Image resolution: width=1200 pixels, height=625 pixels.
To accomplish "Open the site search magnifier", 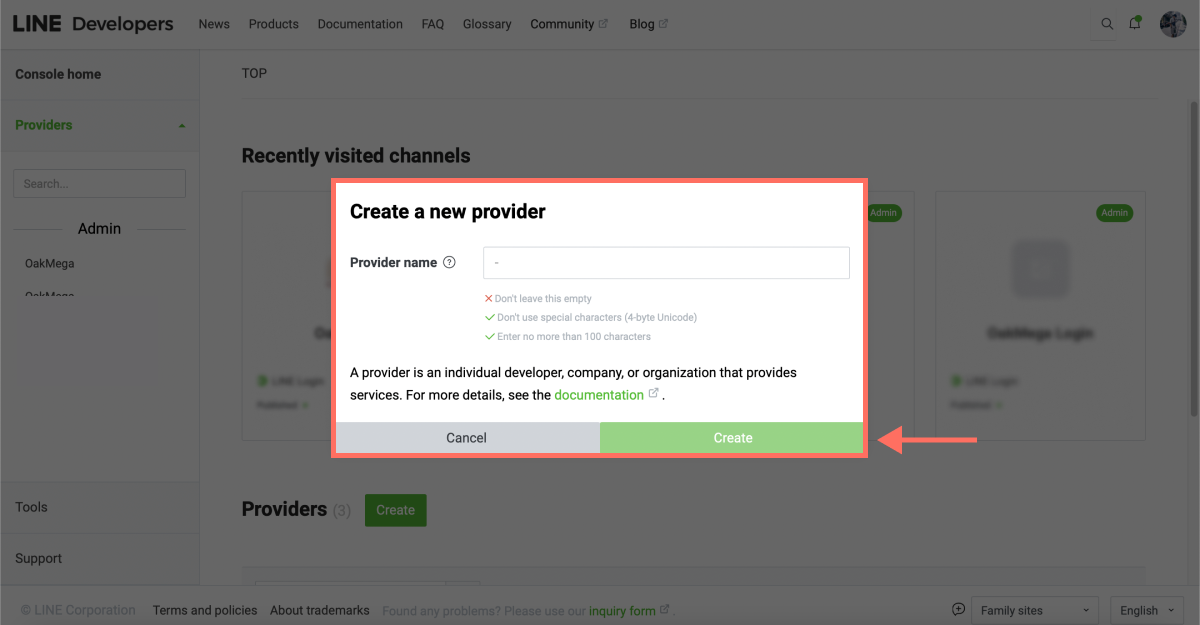I will point(1107,23).
